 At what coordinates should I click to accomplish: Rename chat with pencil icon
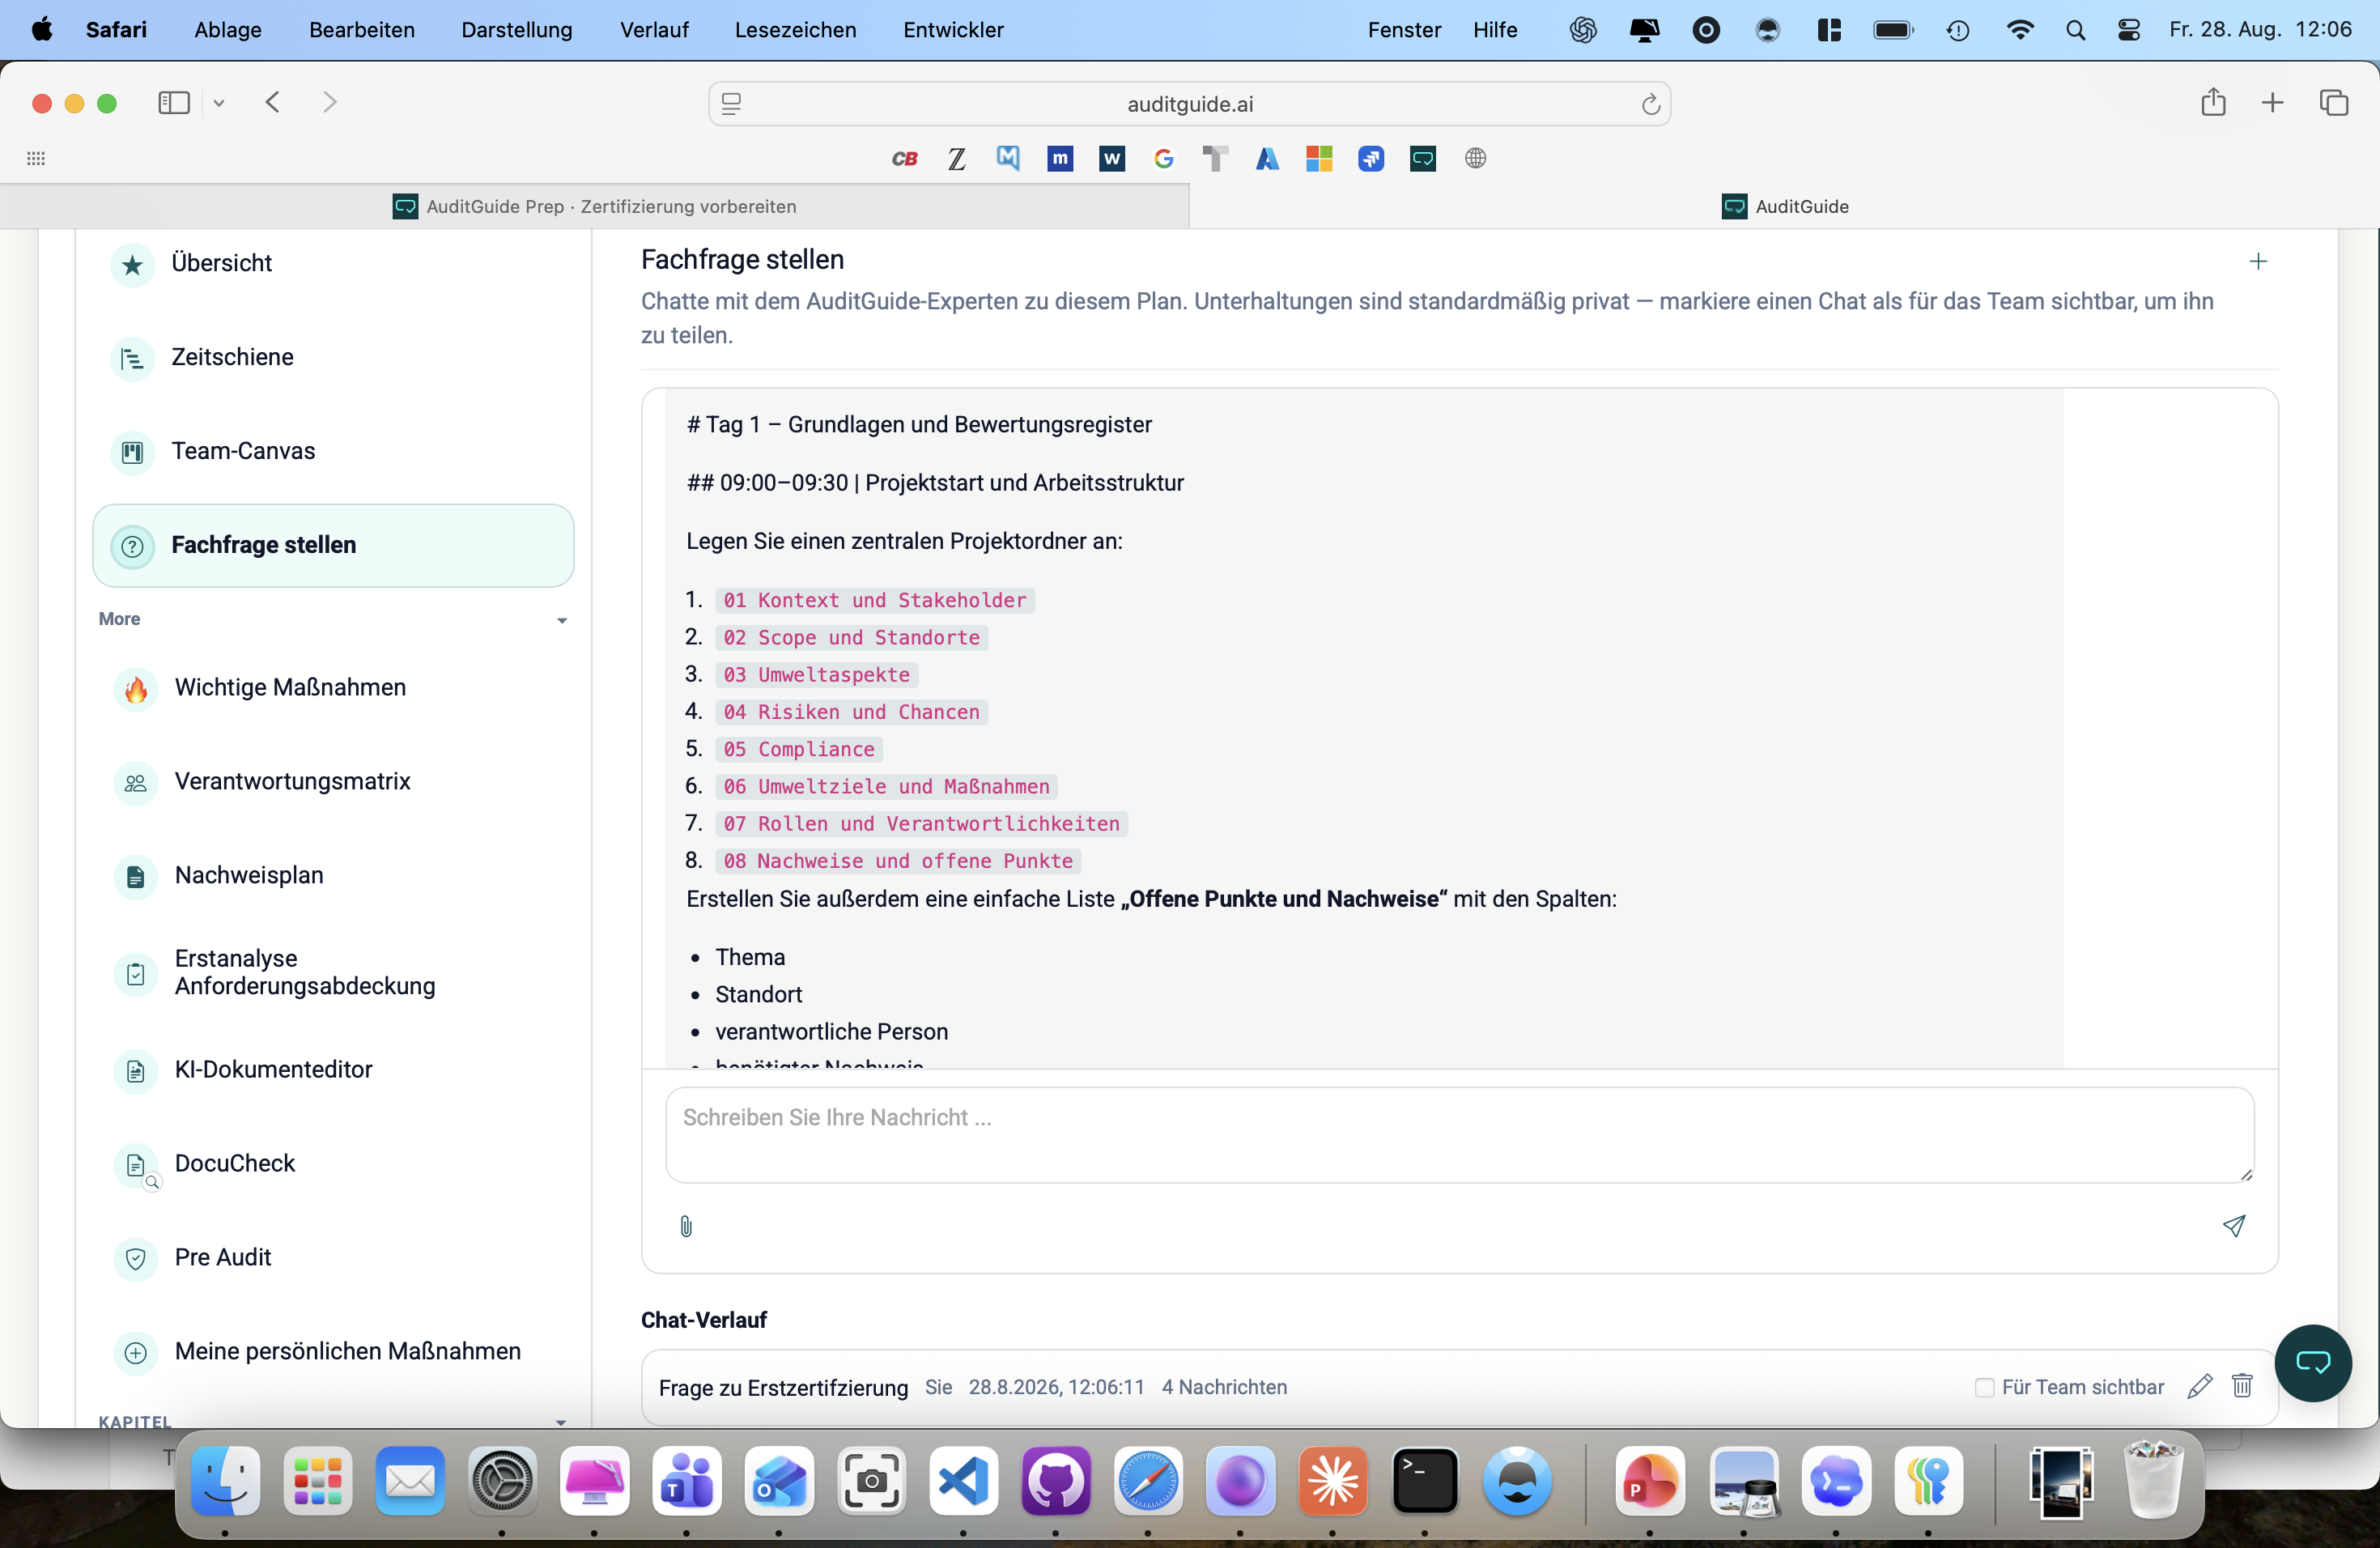tap(2199, 1386)
